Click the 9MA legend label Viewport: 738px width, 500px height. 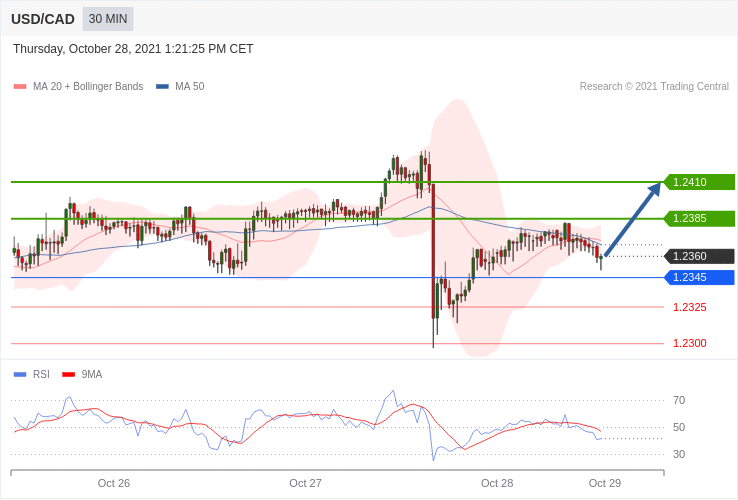92,375
